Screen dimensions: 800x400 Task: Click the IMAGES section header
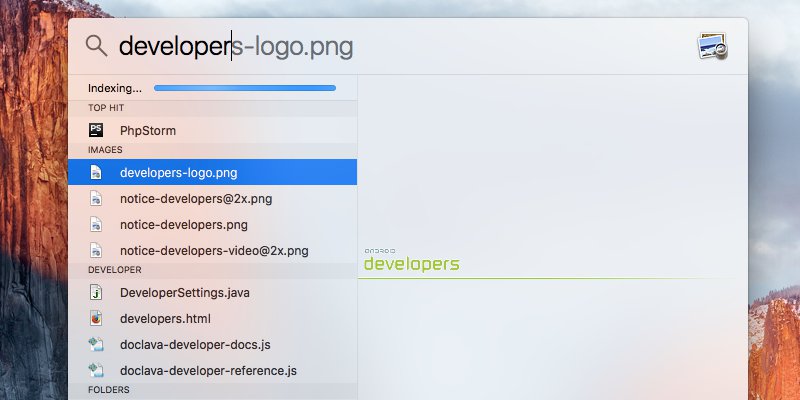point(105,150)
